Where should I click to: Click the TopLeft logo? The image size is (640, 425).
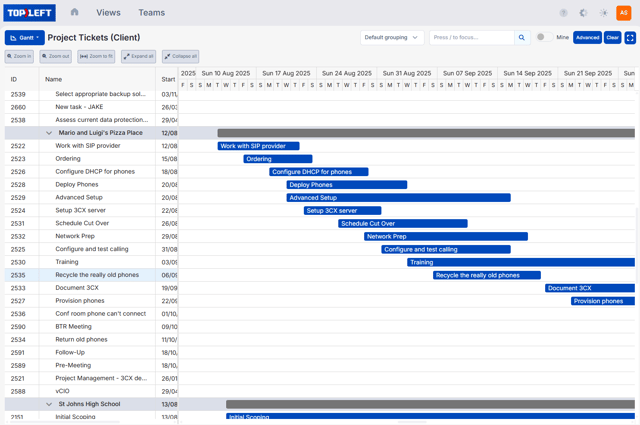pyautogui.click(x=29, y=13)
